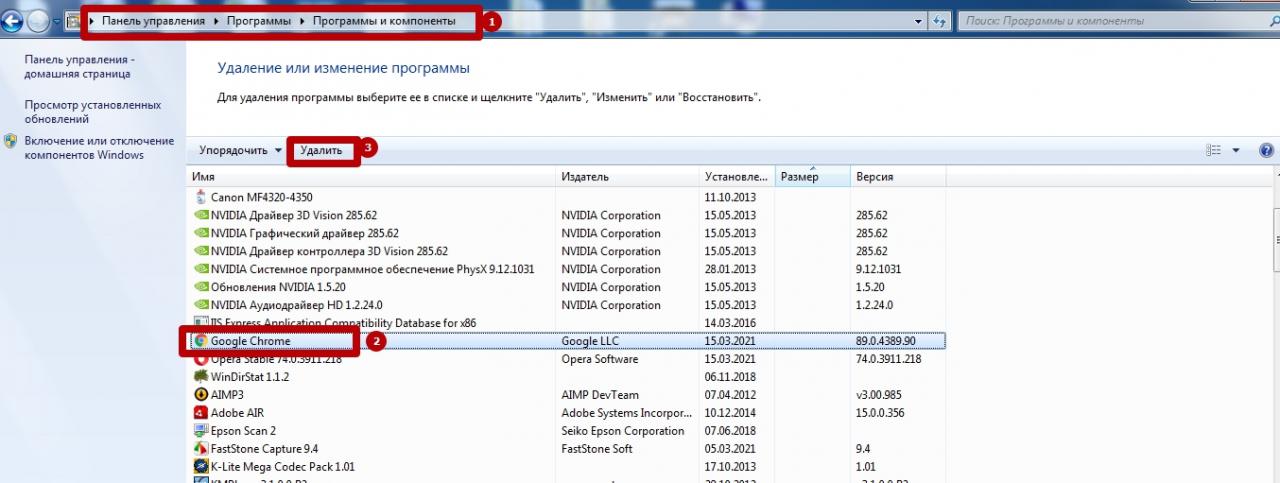Click the AIMP3 program icon
This screenshot has width=1280, height=483.
(x=201, y=395)
